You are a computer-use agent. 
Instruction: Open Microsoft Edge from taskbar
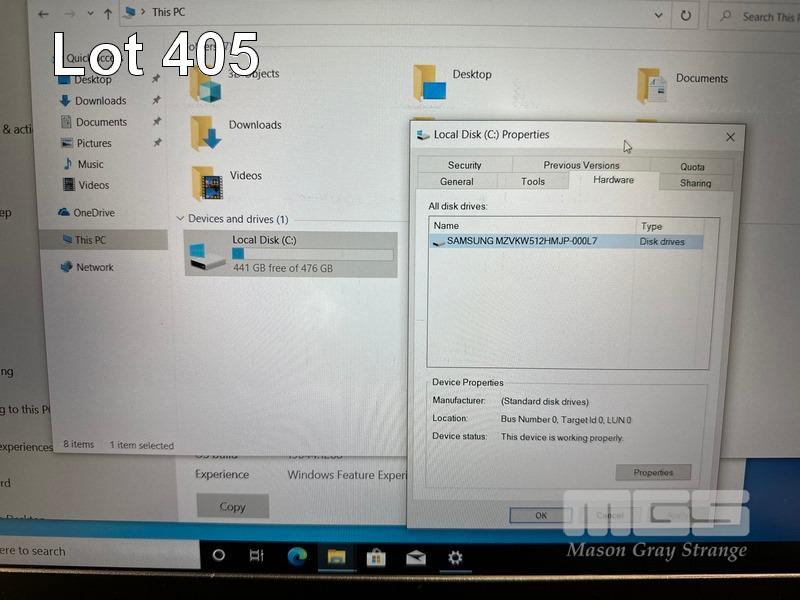297,557
